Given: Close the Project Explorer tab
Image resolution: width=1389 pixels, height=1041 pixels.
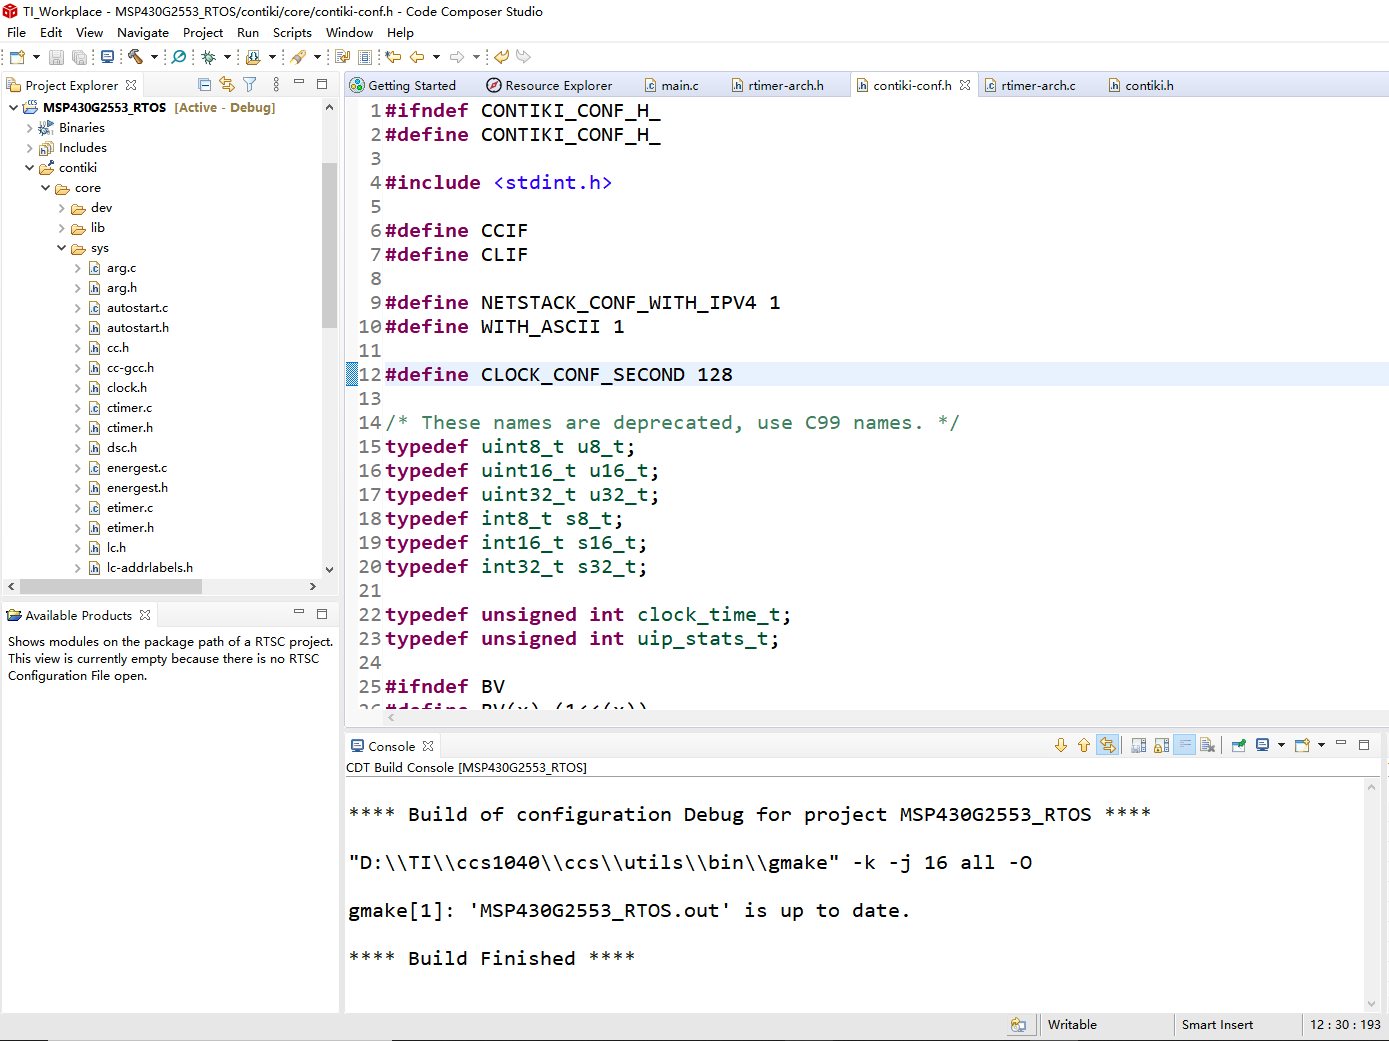Looking at the screenshot, I should 131,85.
